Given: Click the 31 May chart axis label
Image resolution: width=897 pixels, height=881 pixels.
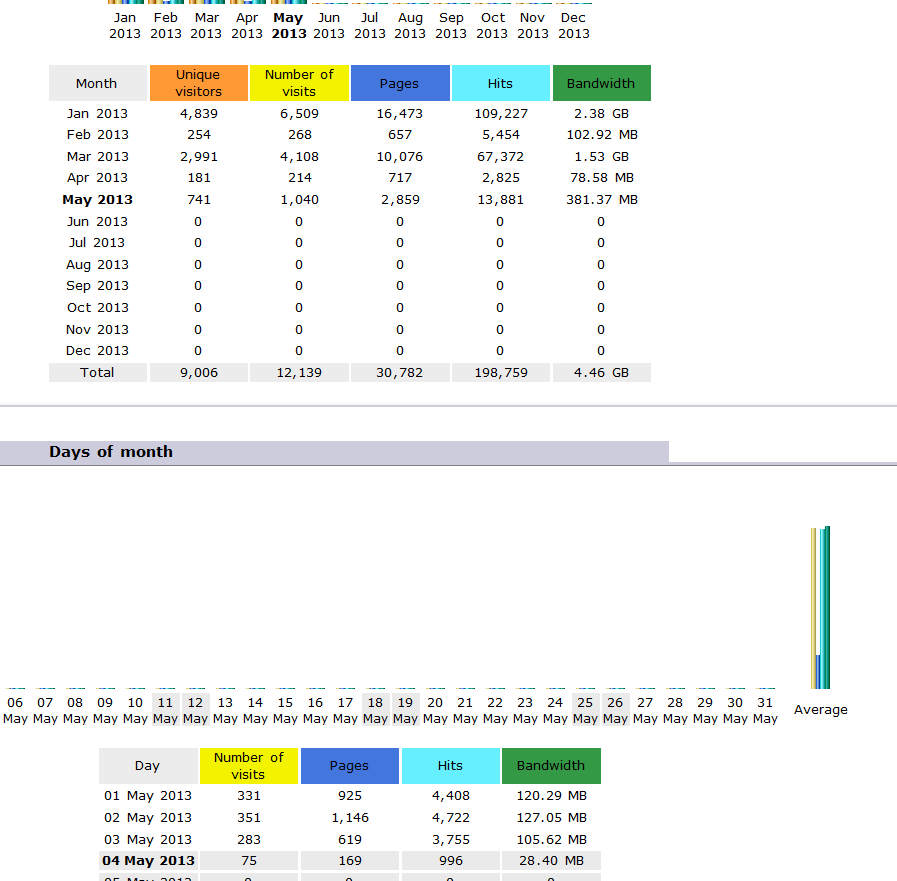Looking at the screenshot, I should pos(765,710).
